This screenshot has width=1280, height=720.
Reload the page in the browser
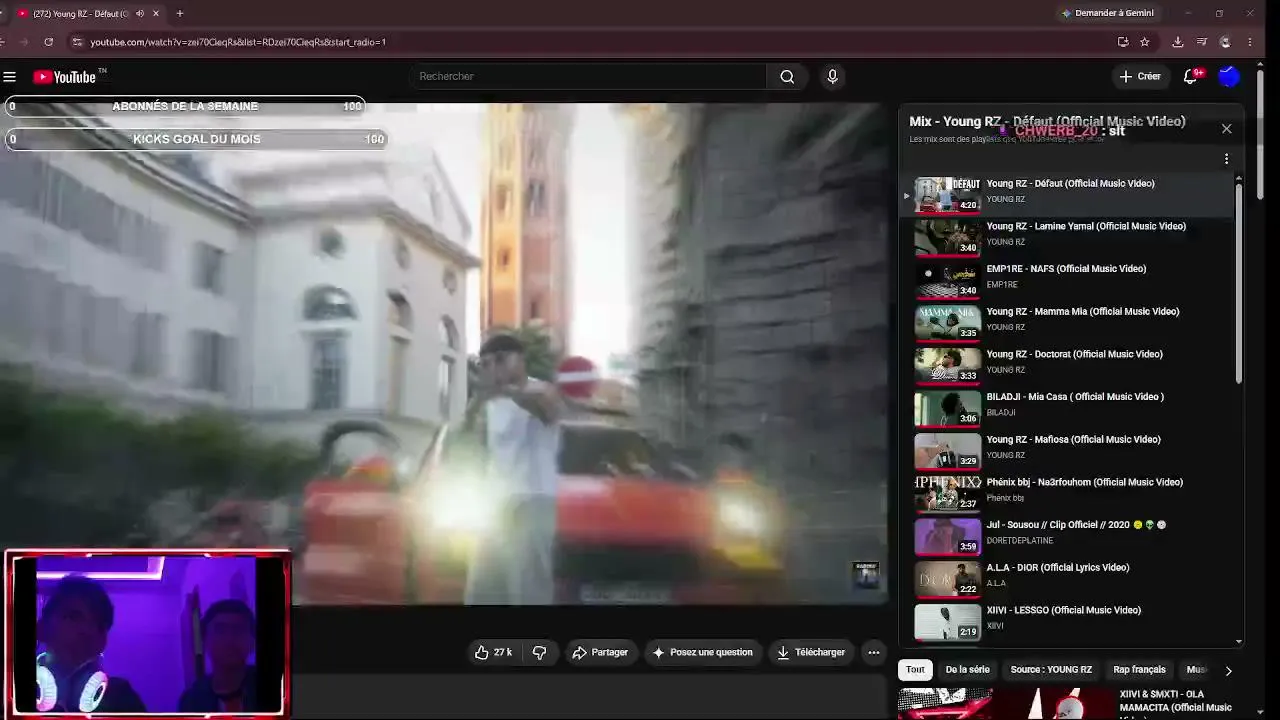(x=48, y=42)
